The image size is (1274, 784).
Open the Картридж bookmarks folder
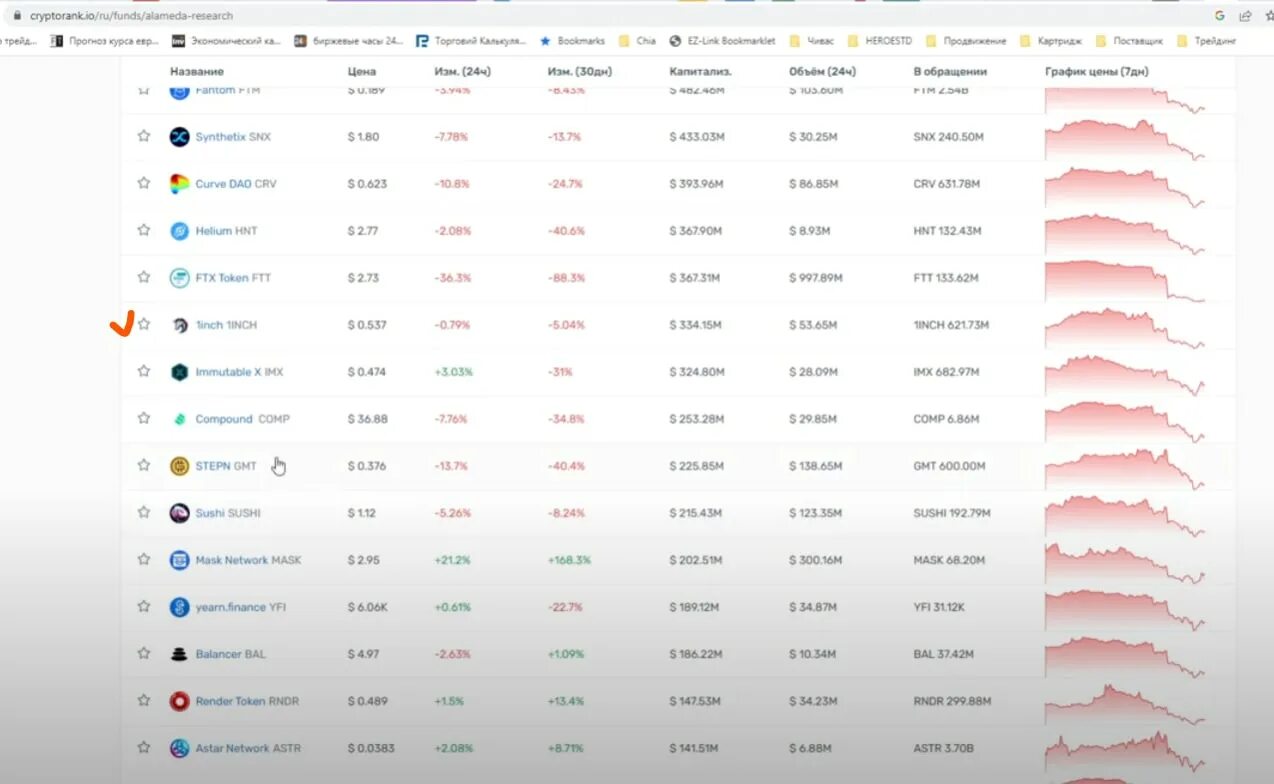click(x=1052, y=41)
